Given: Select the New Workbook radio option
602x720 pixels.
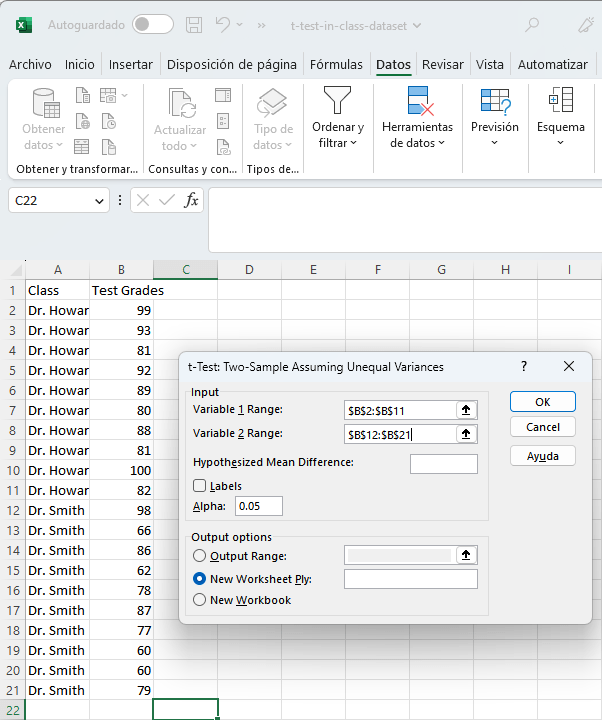Looking at the screenshot, I should point(200,600).
